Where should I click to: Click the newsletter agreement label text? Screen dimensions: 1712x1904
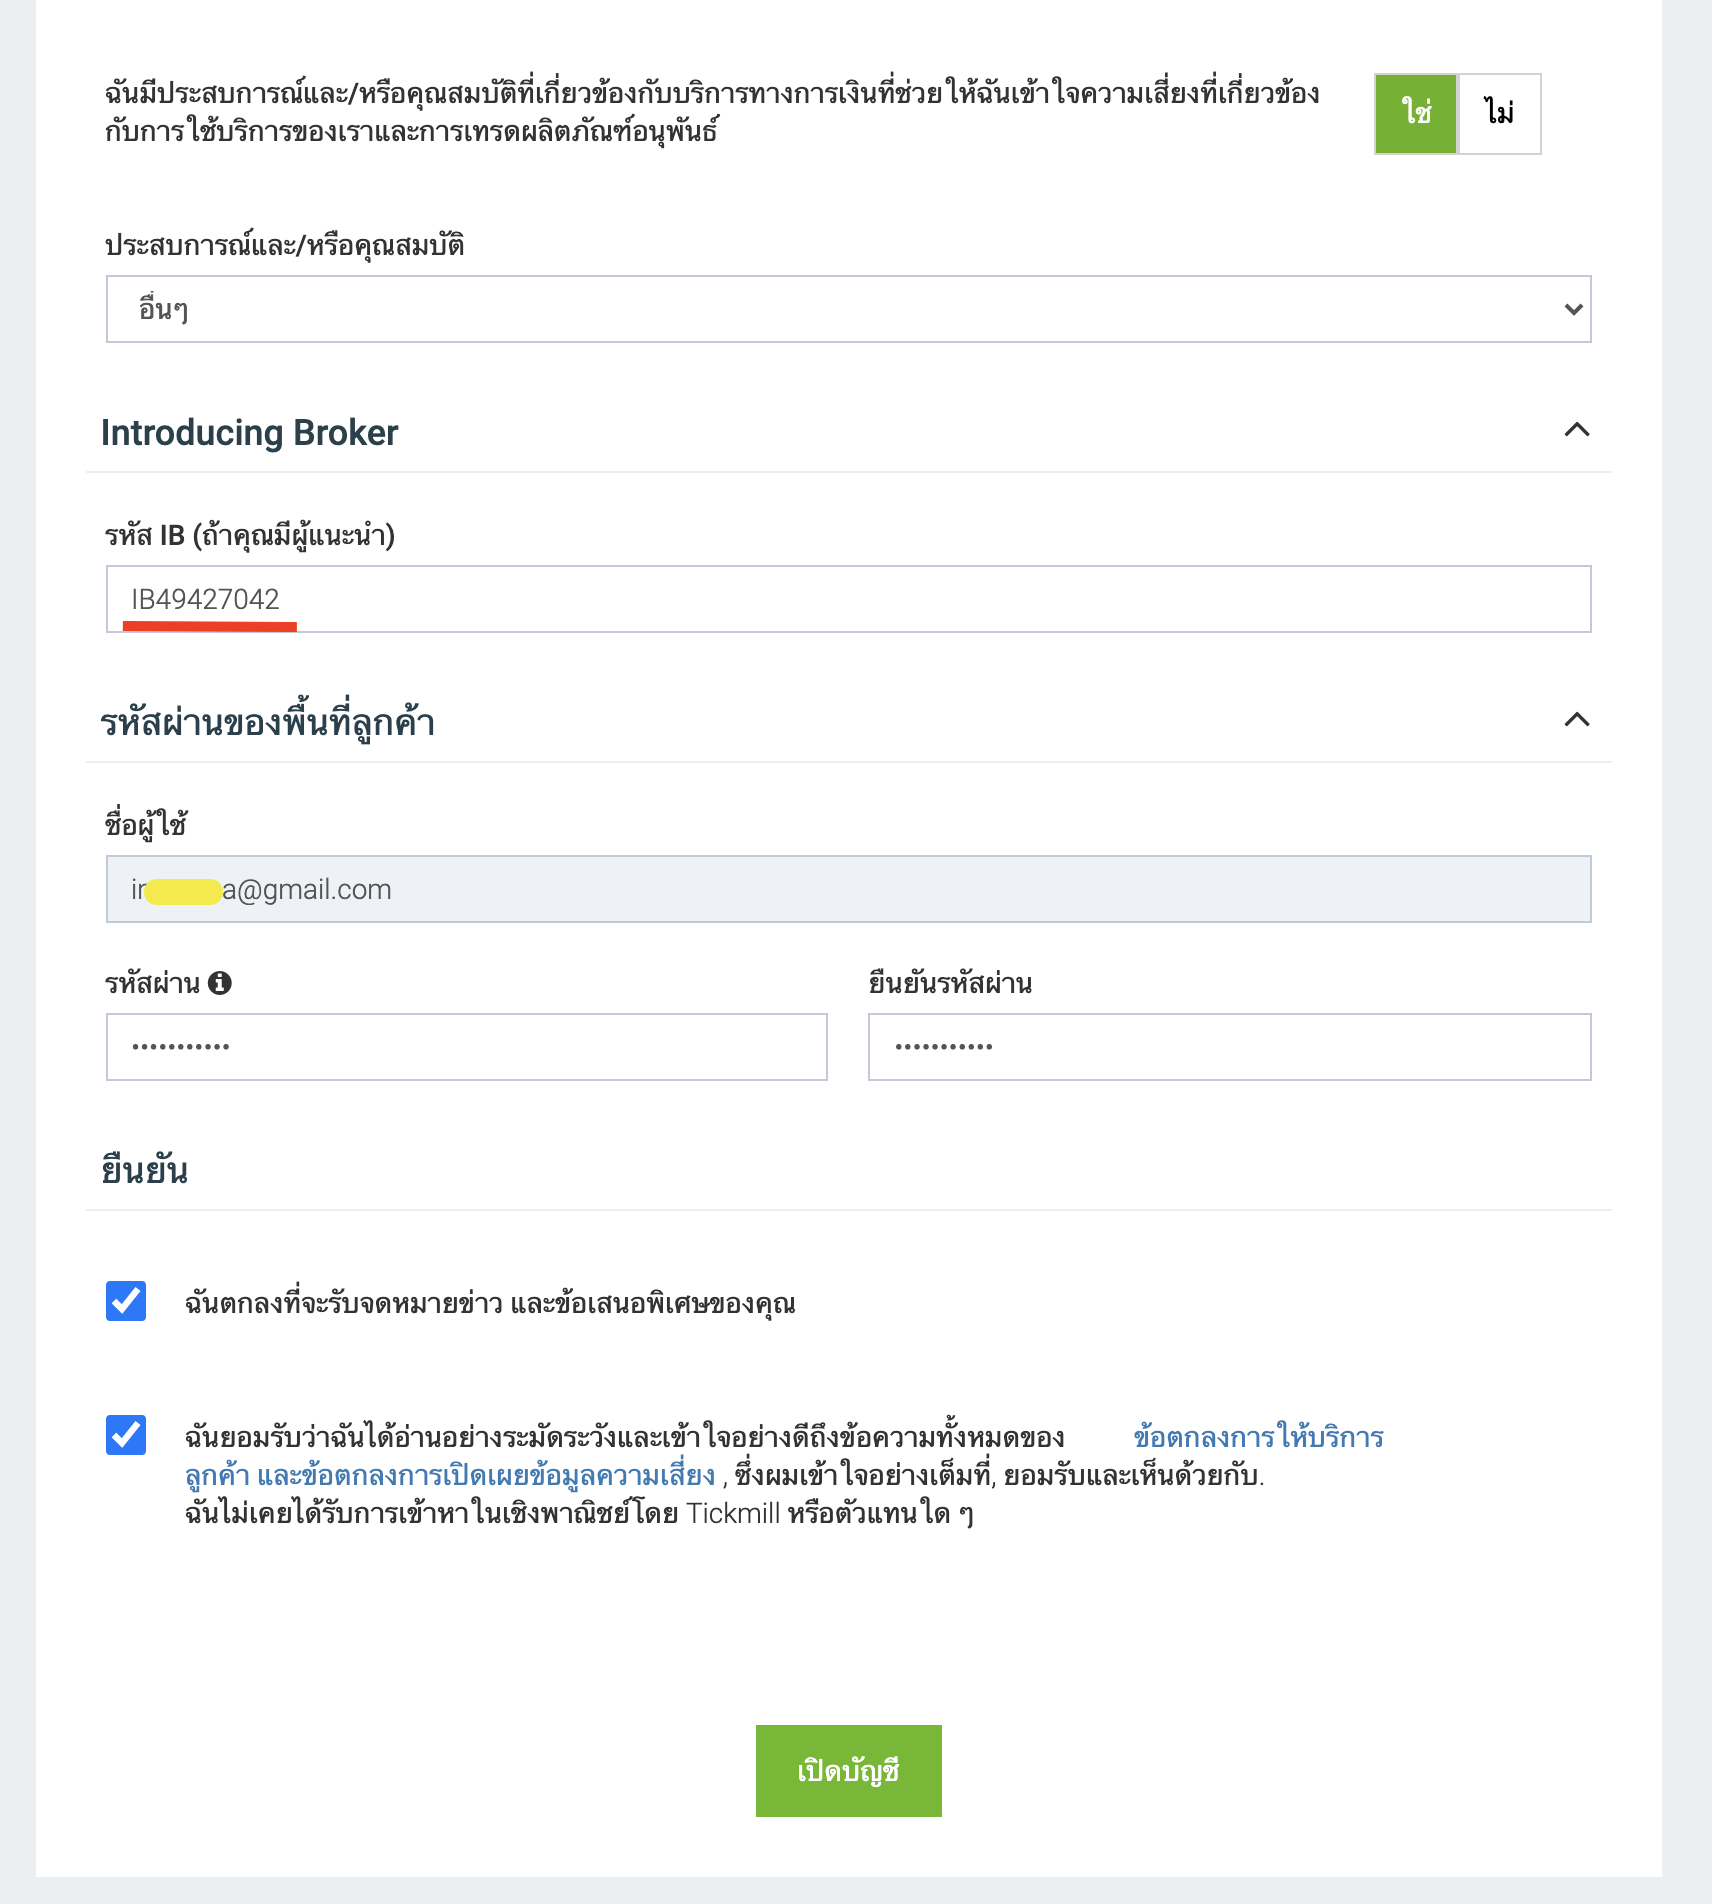click(490, 1304)
